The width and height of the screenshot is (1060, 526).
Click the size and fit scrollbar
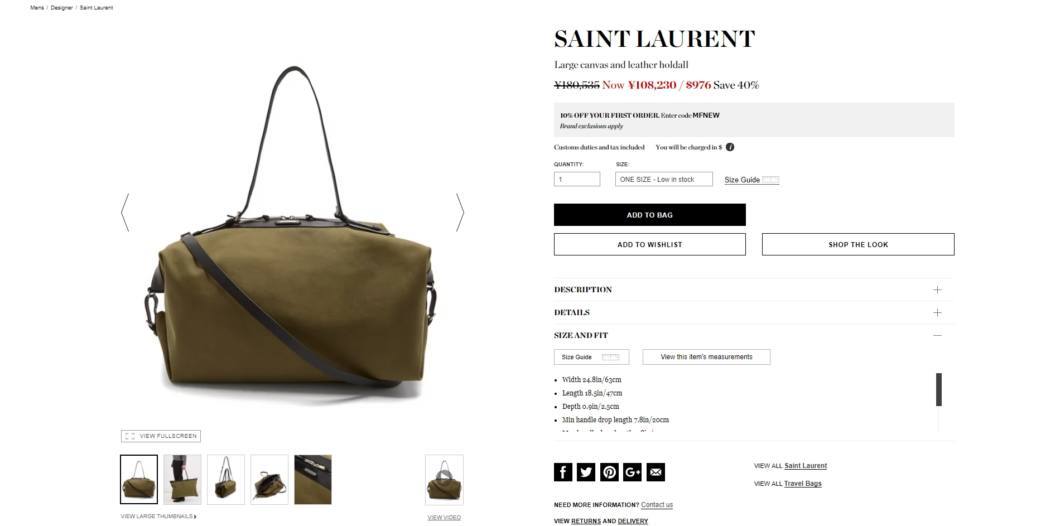click(939, 389)
